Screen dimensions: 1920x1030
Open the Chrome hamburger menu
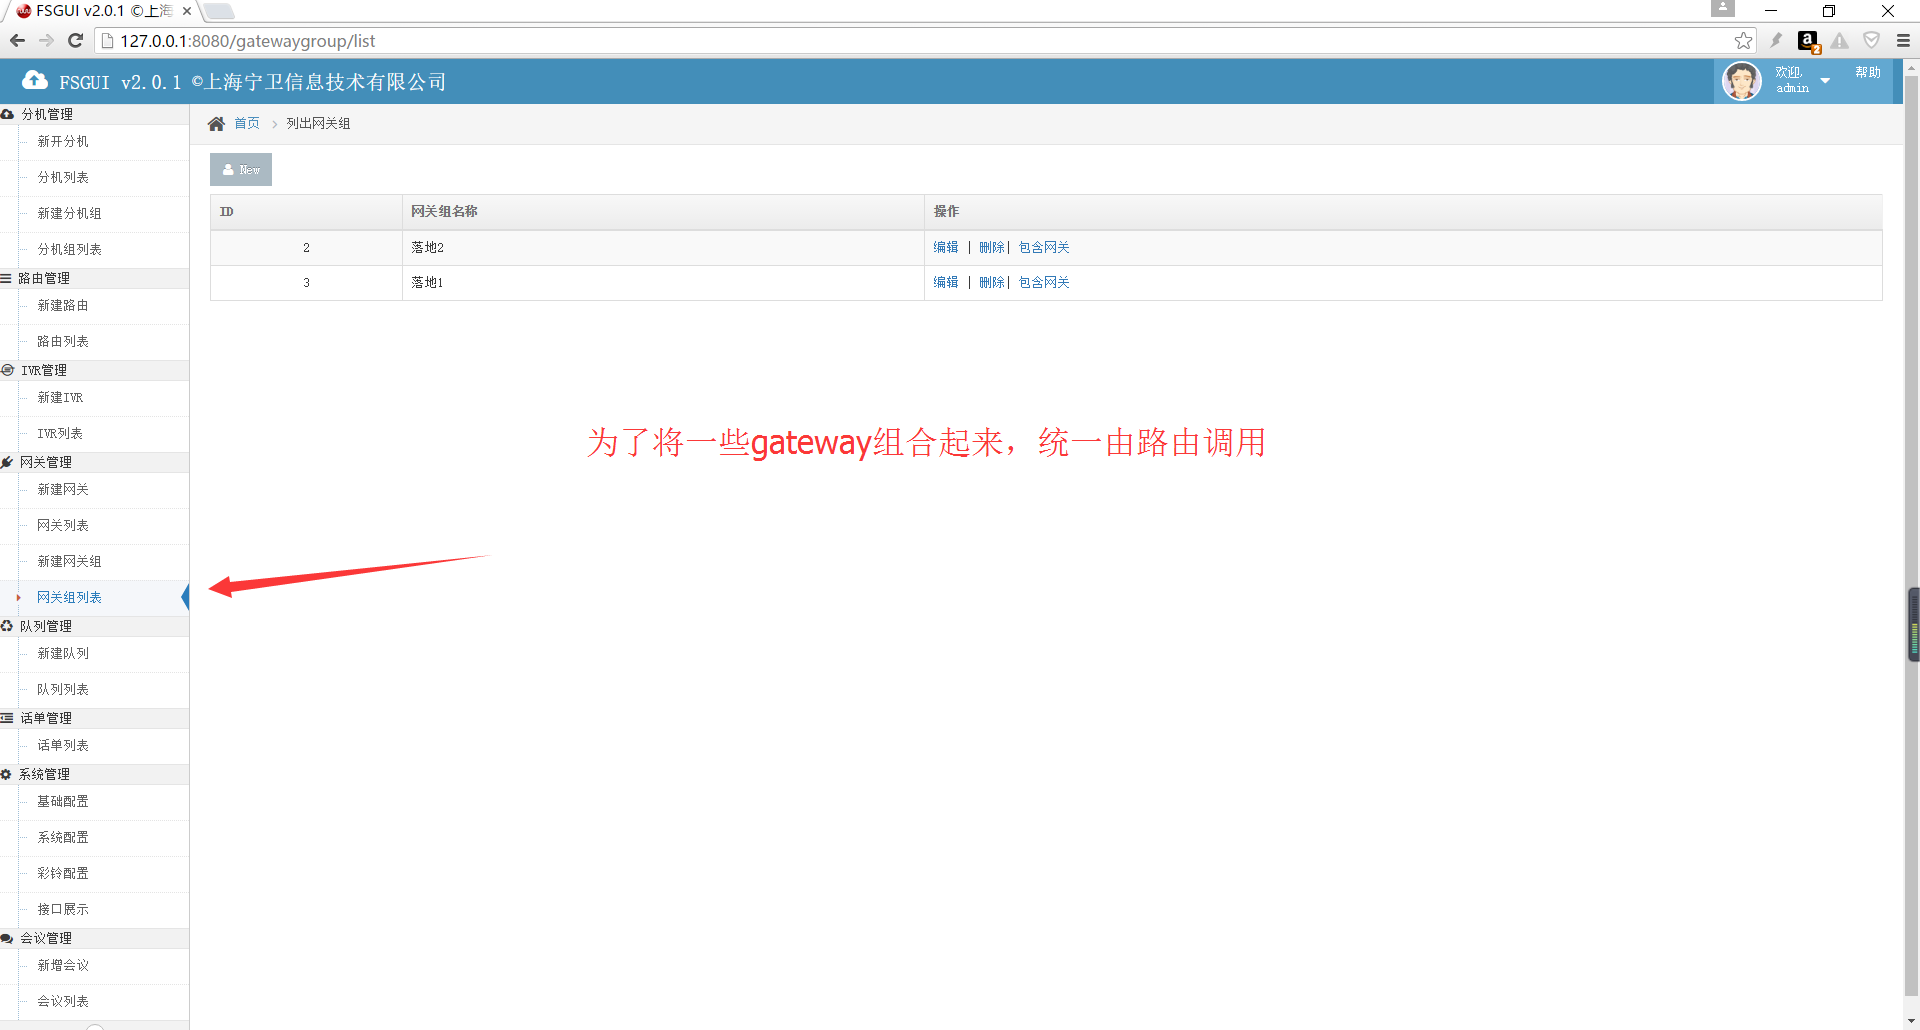1903,41
